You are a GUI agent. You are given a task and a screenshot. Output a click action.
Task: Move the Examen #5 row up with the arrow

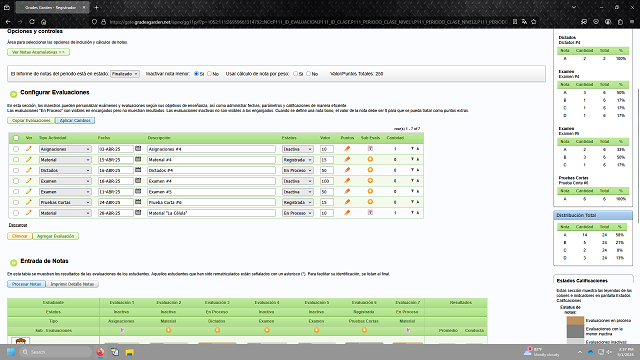(418, 191)
